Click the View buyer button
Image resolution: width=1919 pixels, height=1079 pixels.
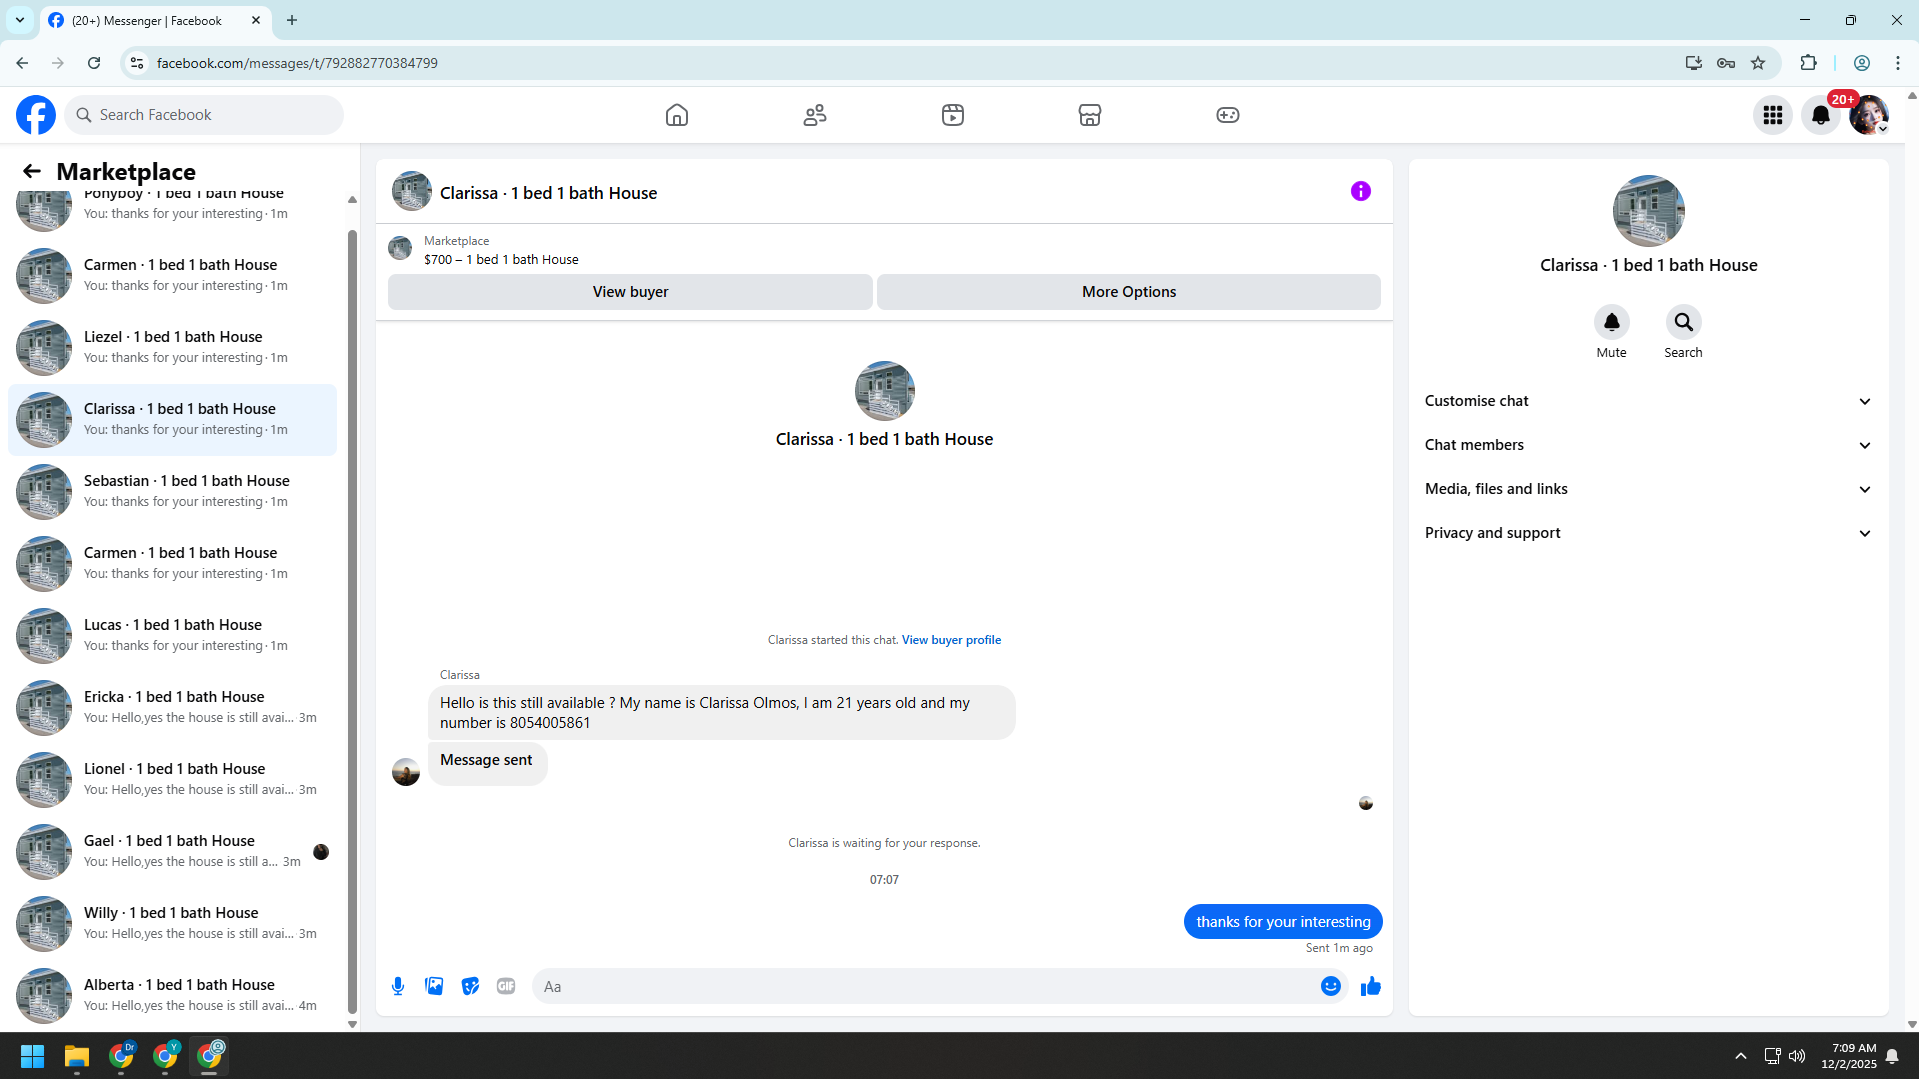630,292
